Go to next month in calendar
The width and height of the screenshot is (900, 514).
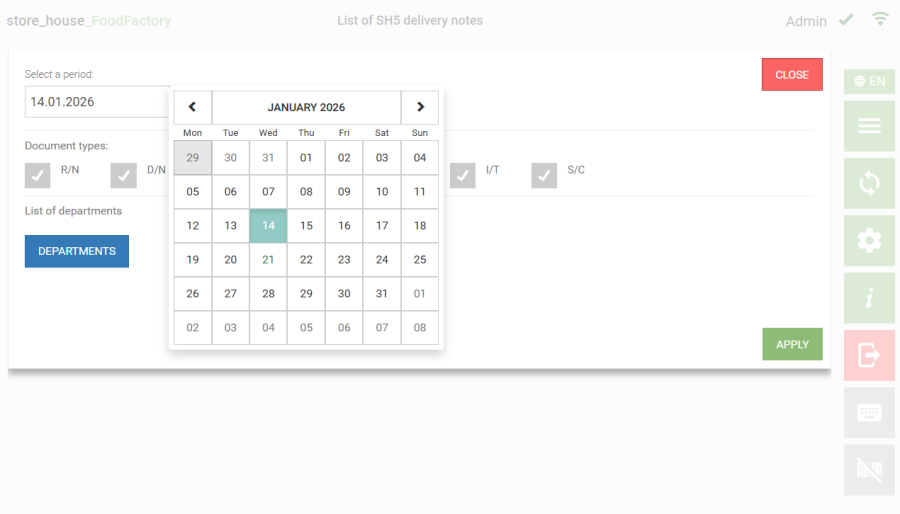420,107
